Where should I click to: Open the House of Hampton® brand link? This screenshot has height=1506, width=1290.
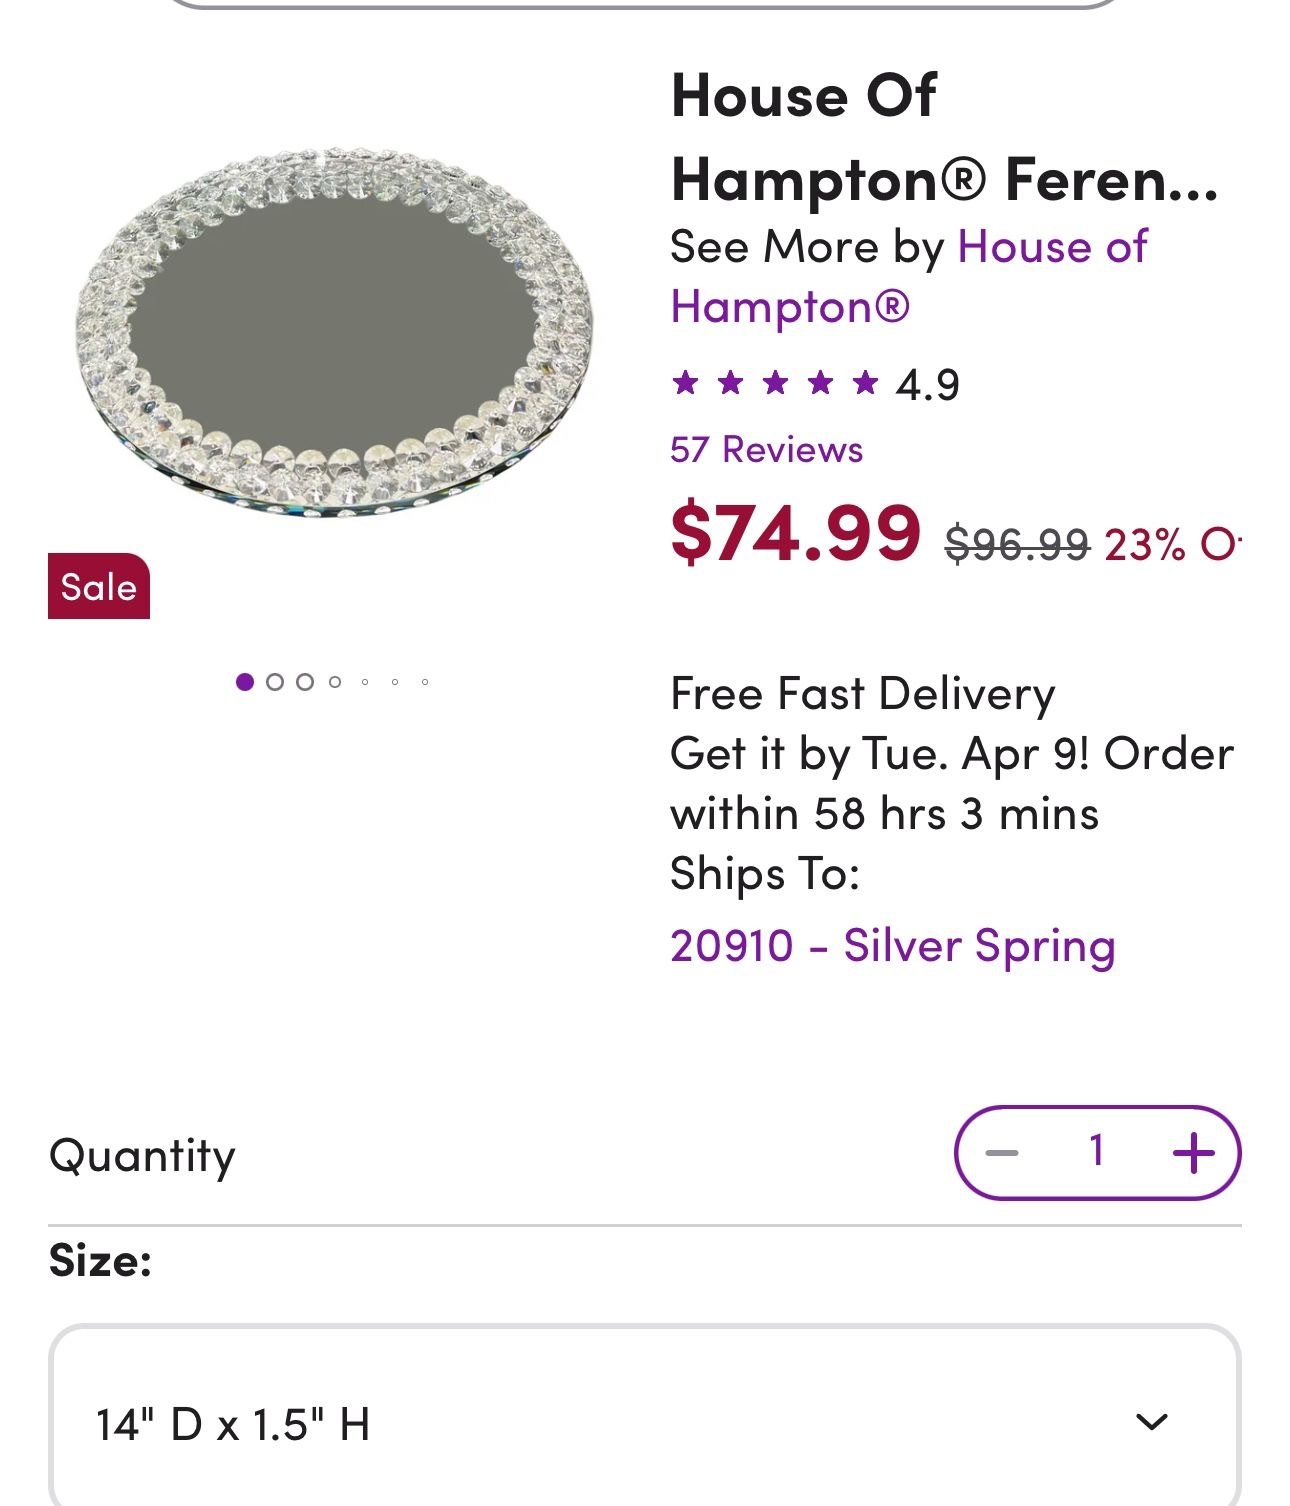point(908,276)
